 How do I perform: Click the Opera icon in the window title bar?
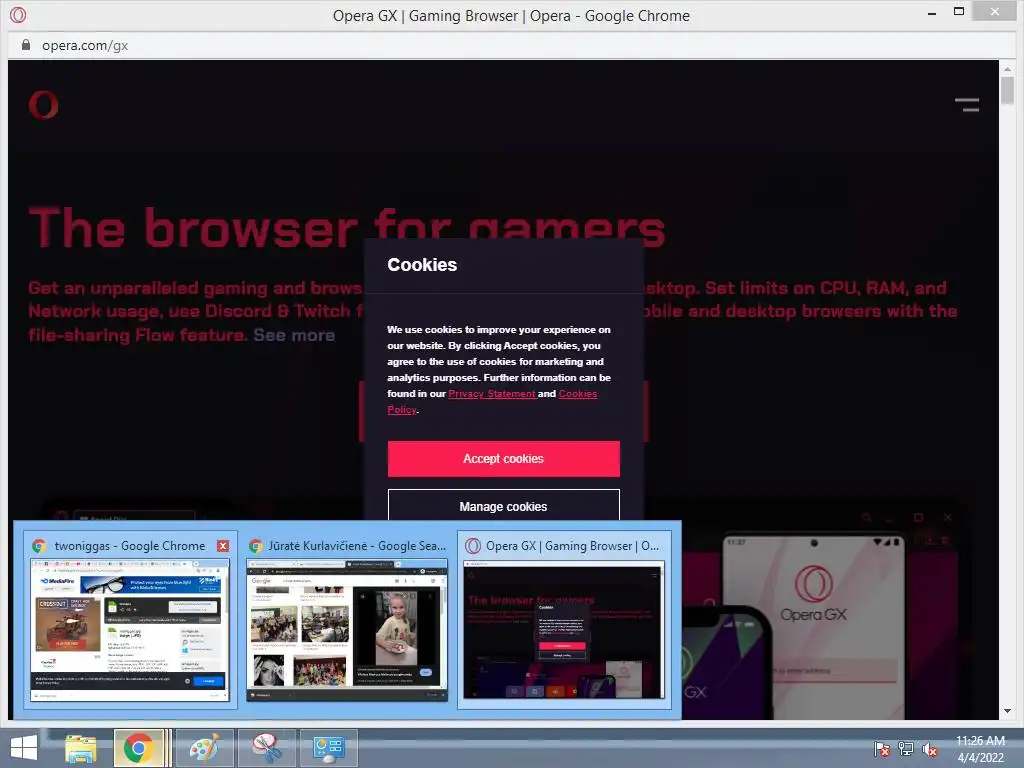[18, 14]
